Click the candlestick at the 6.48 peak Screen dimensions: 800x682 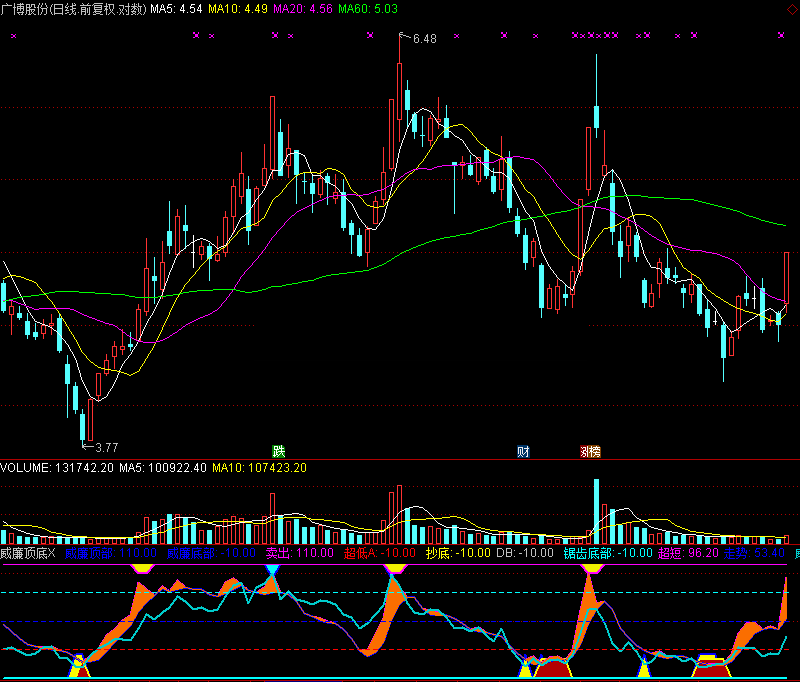[x=399, y=87]
